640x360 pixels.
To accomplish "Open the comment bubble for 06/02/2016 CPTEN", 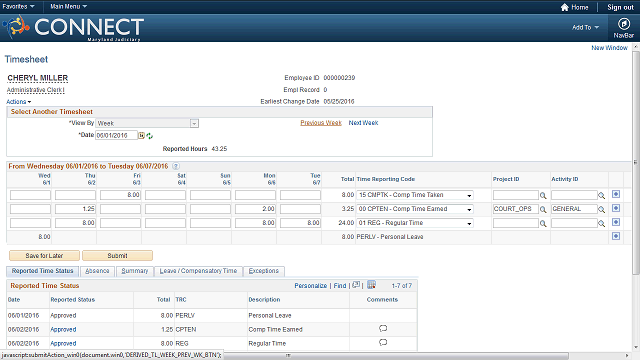I will point(382,329).
